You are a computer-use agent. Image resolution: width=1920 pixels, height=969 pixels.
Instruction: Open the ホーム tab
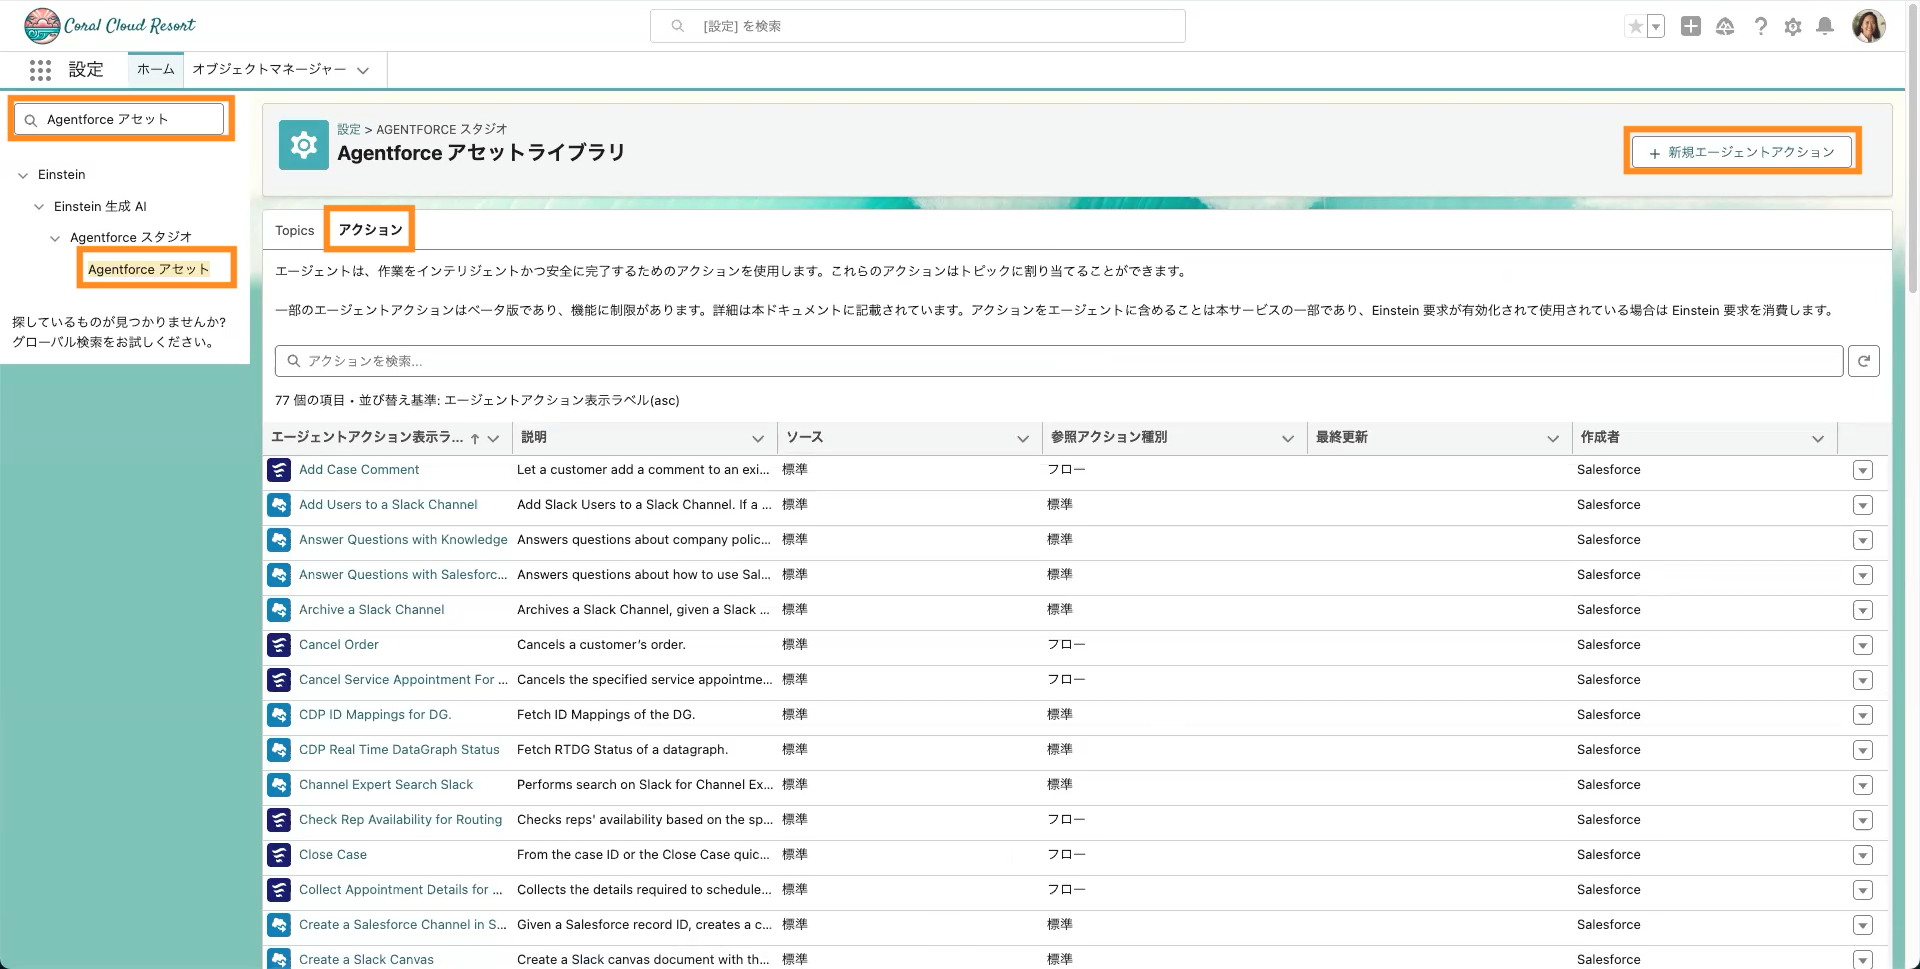[x=156, y=70]
